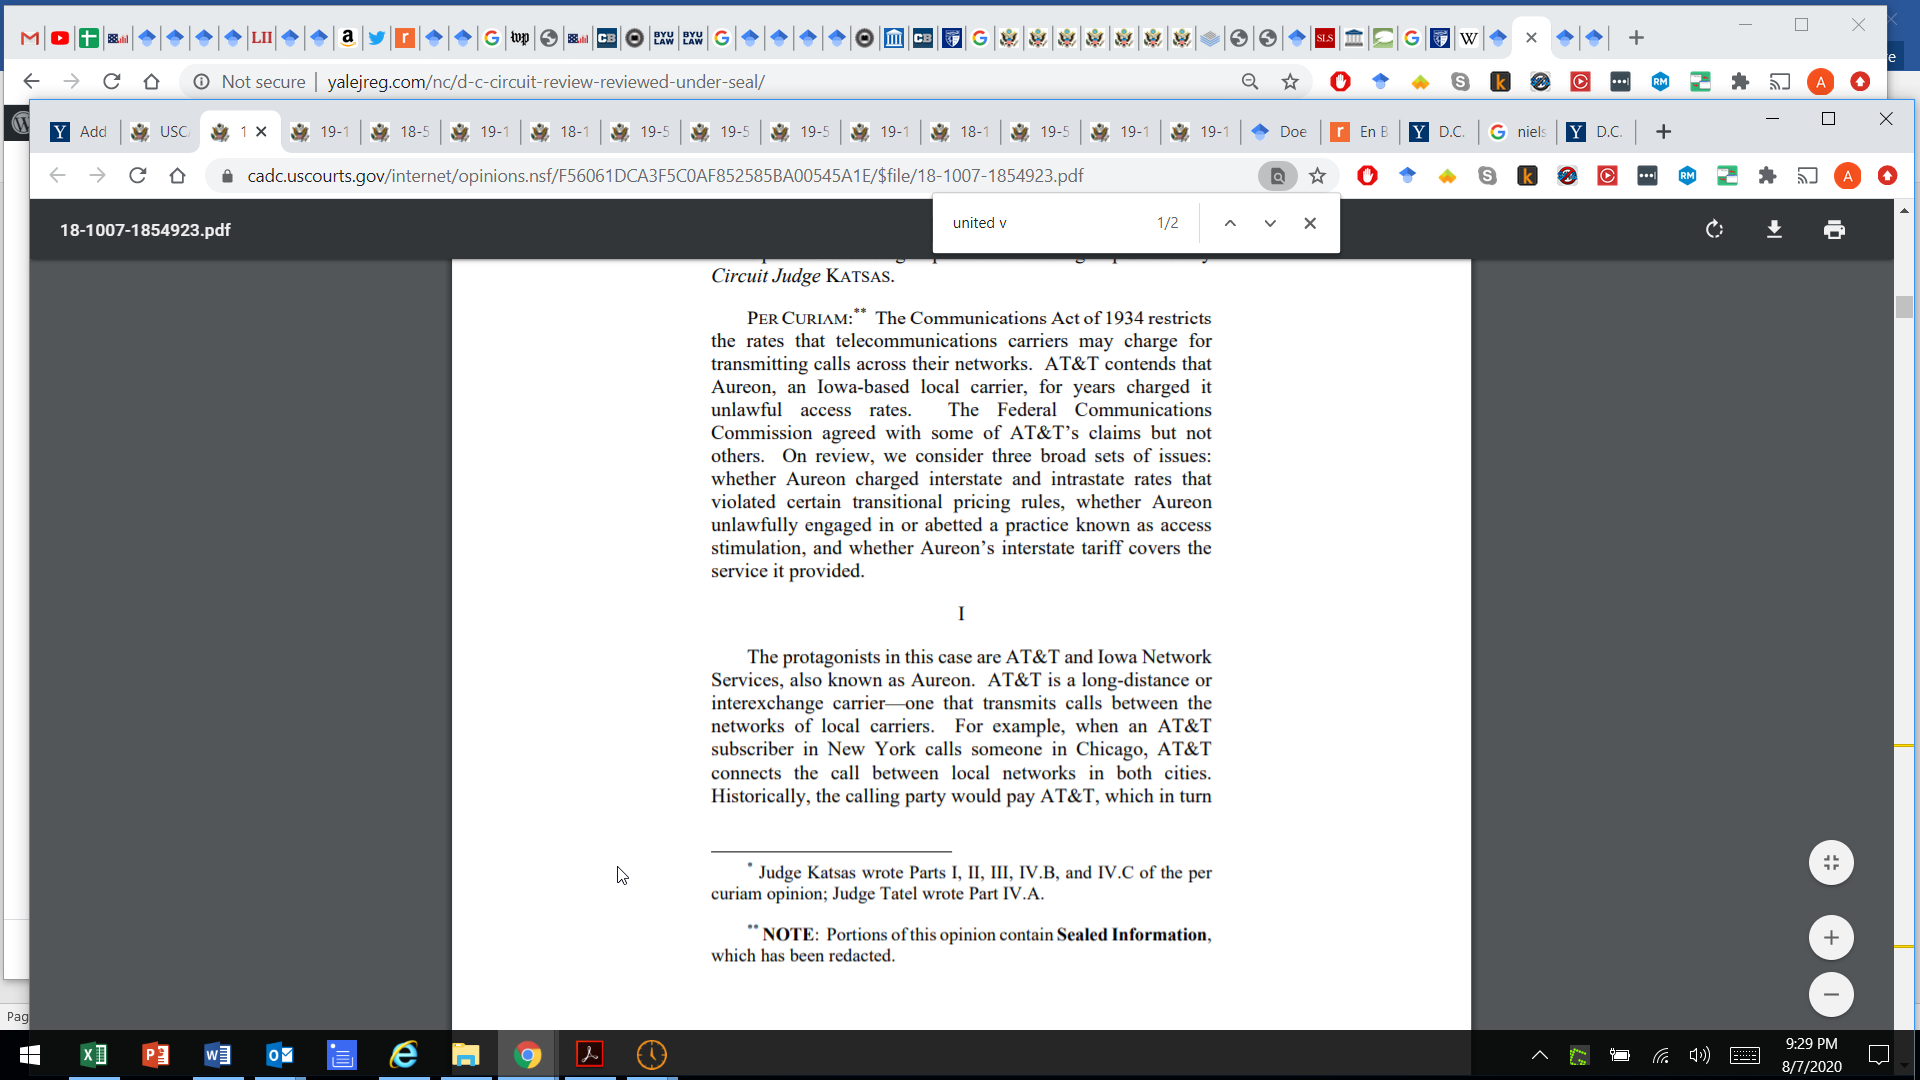Open new tab in front window

pyautogui.click(x=1664, y=132)
